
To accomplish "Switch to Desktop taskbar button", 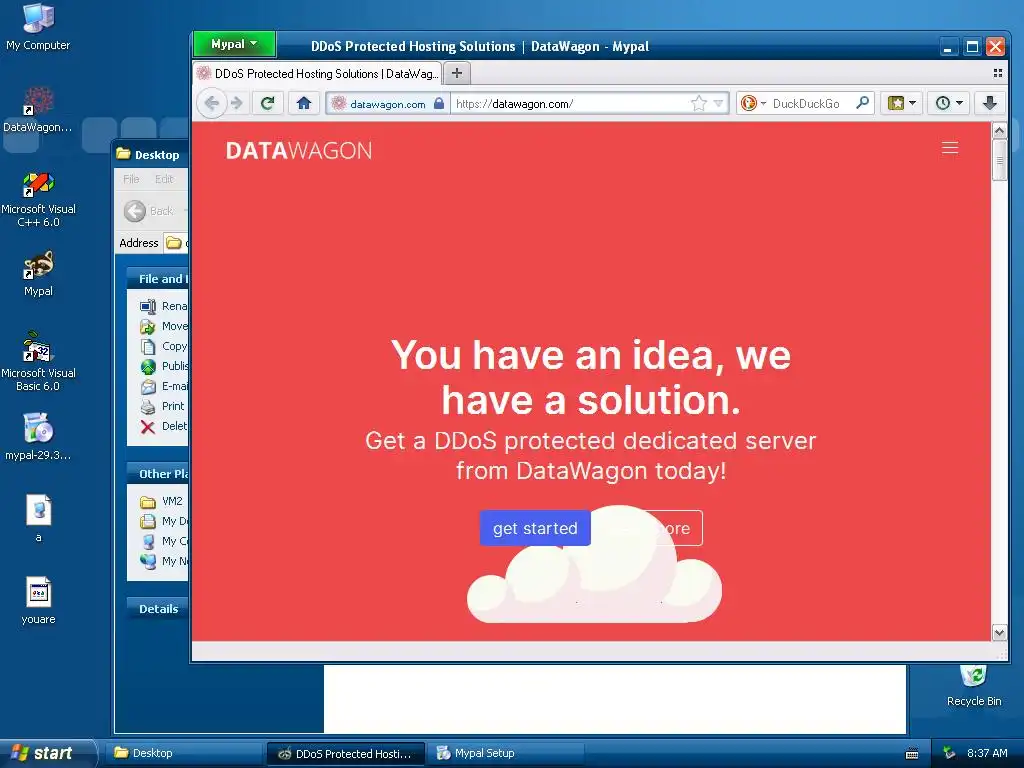I will tap(183, 753).
